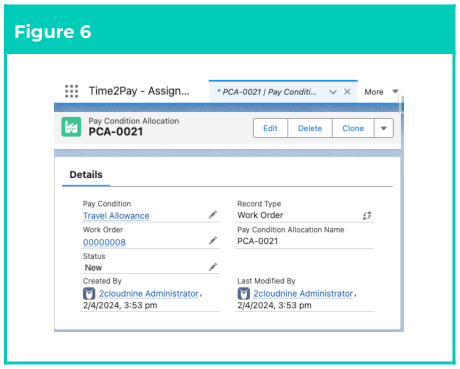The width and height of the screenshot is (460, 369).
Task: Click the Time2Pay - Assign... app name
Action: coord(139,91)
